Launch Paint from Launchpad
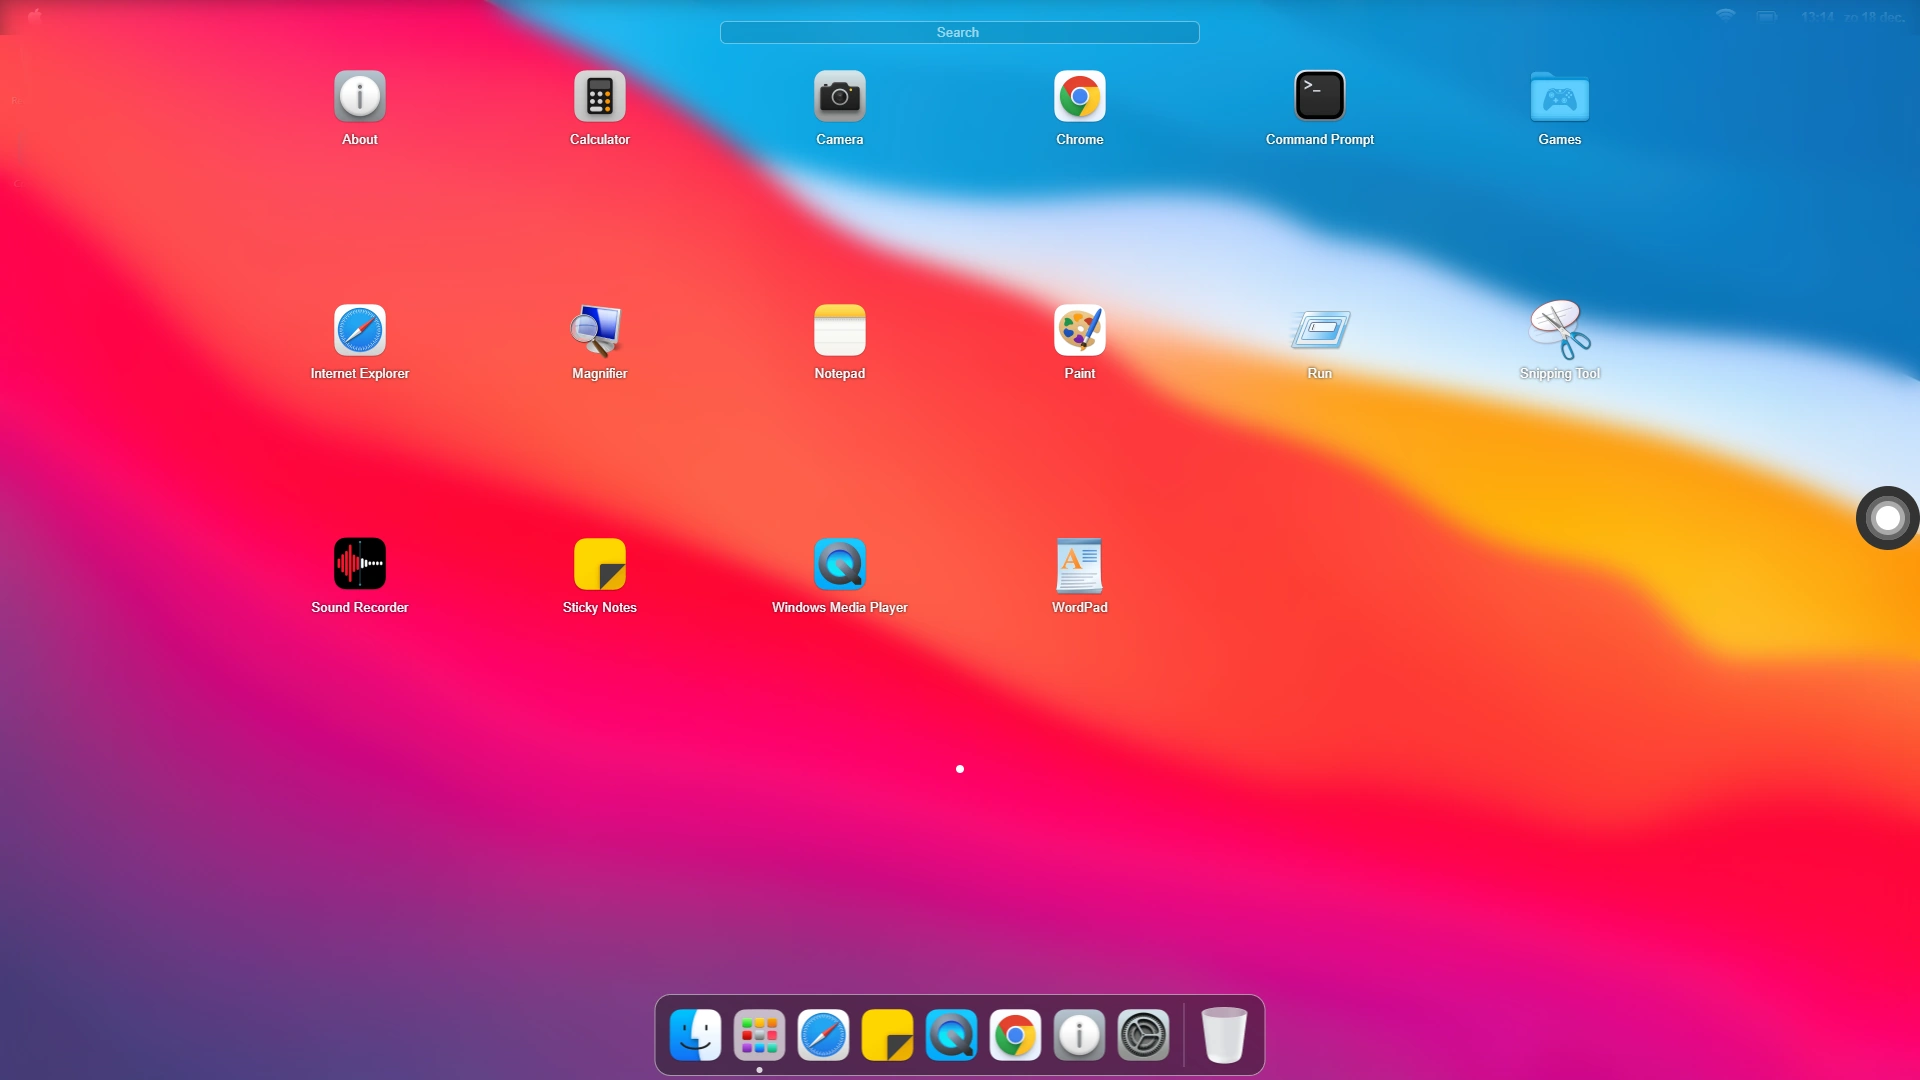 pos(1079,330)
